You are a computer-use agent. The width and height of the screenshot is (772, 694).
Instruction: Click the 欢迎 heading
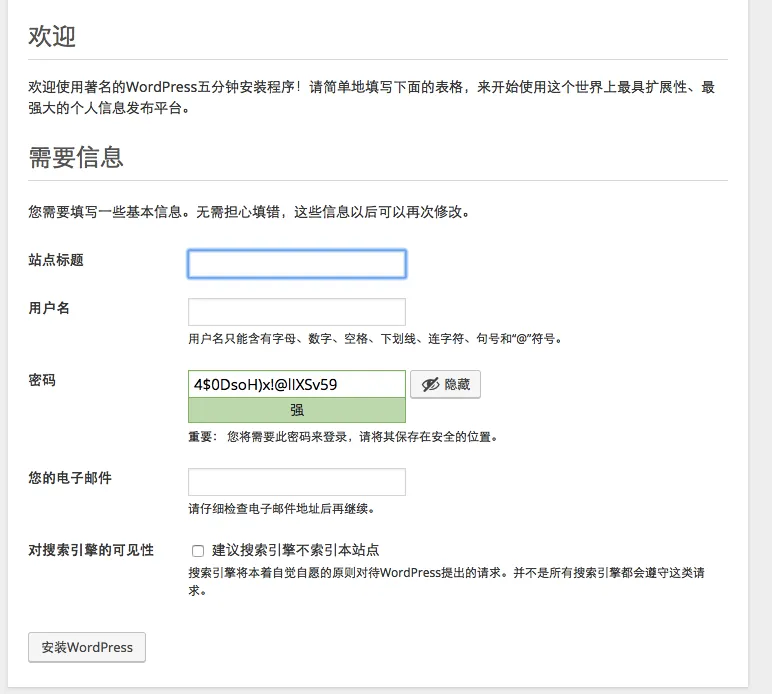click(x=52, y=36)
